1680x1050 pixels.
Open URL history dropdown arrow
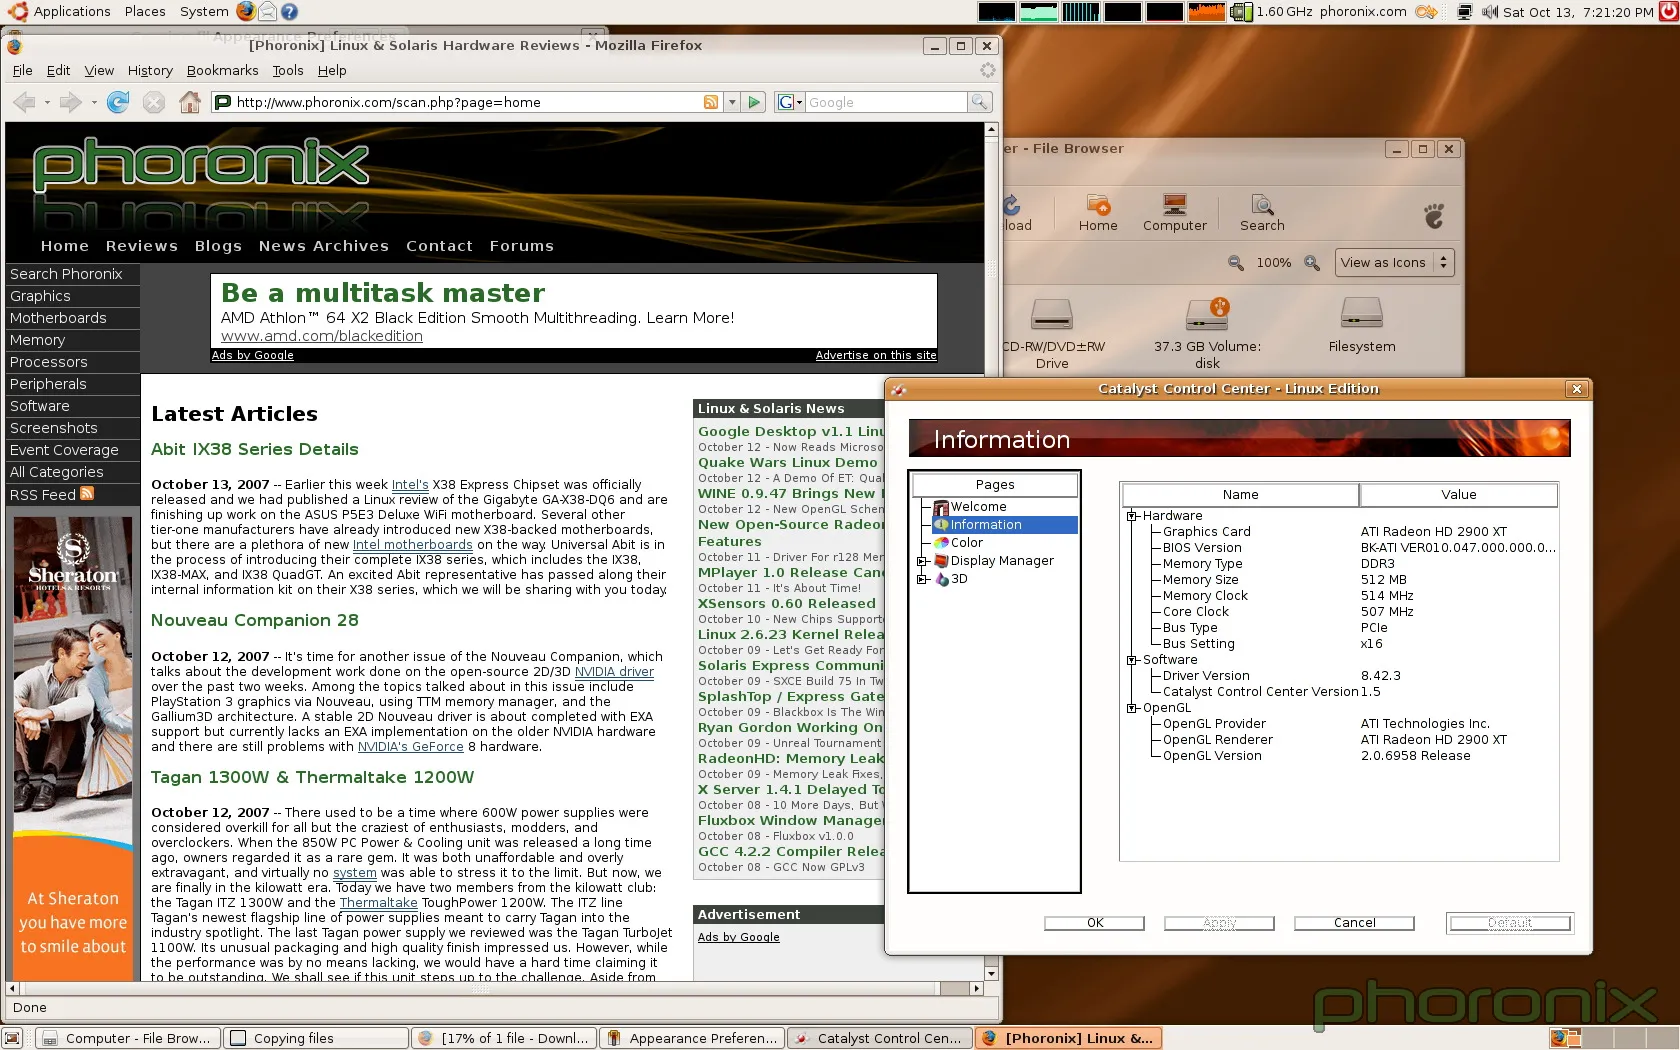click(732, 102)
